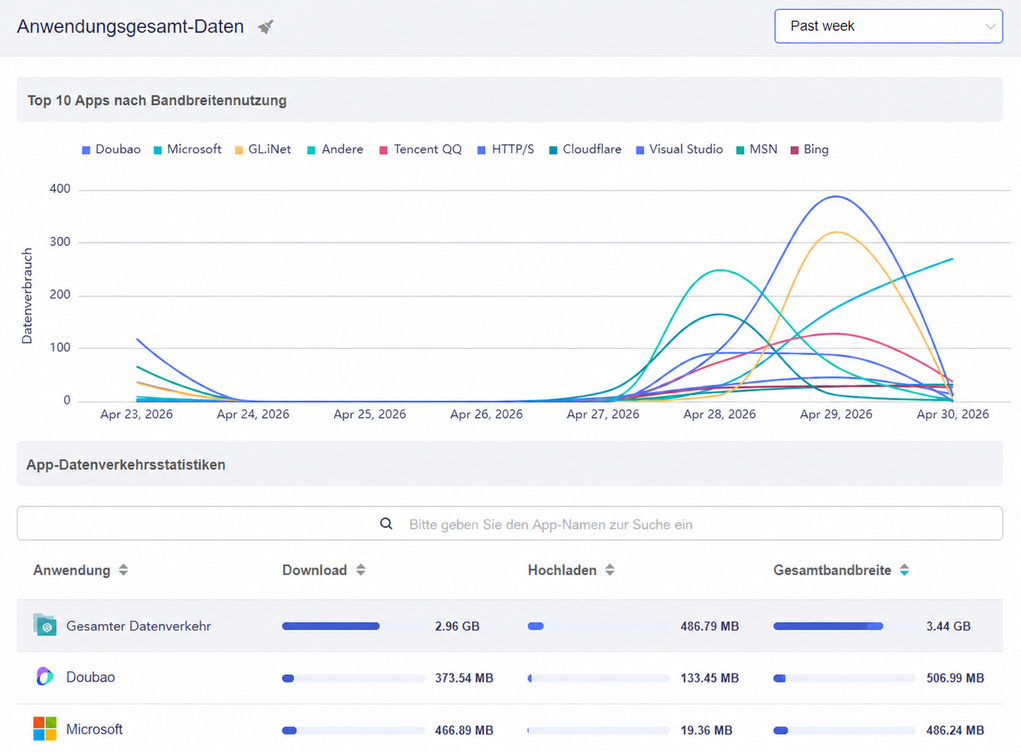Image resolution: width=1021 pixels, height=752 pixels.
Task: Click the 373.54 MB download value
Action: click(x=464, y=678)
